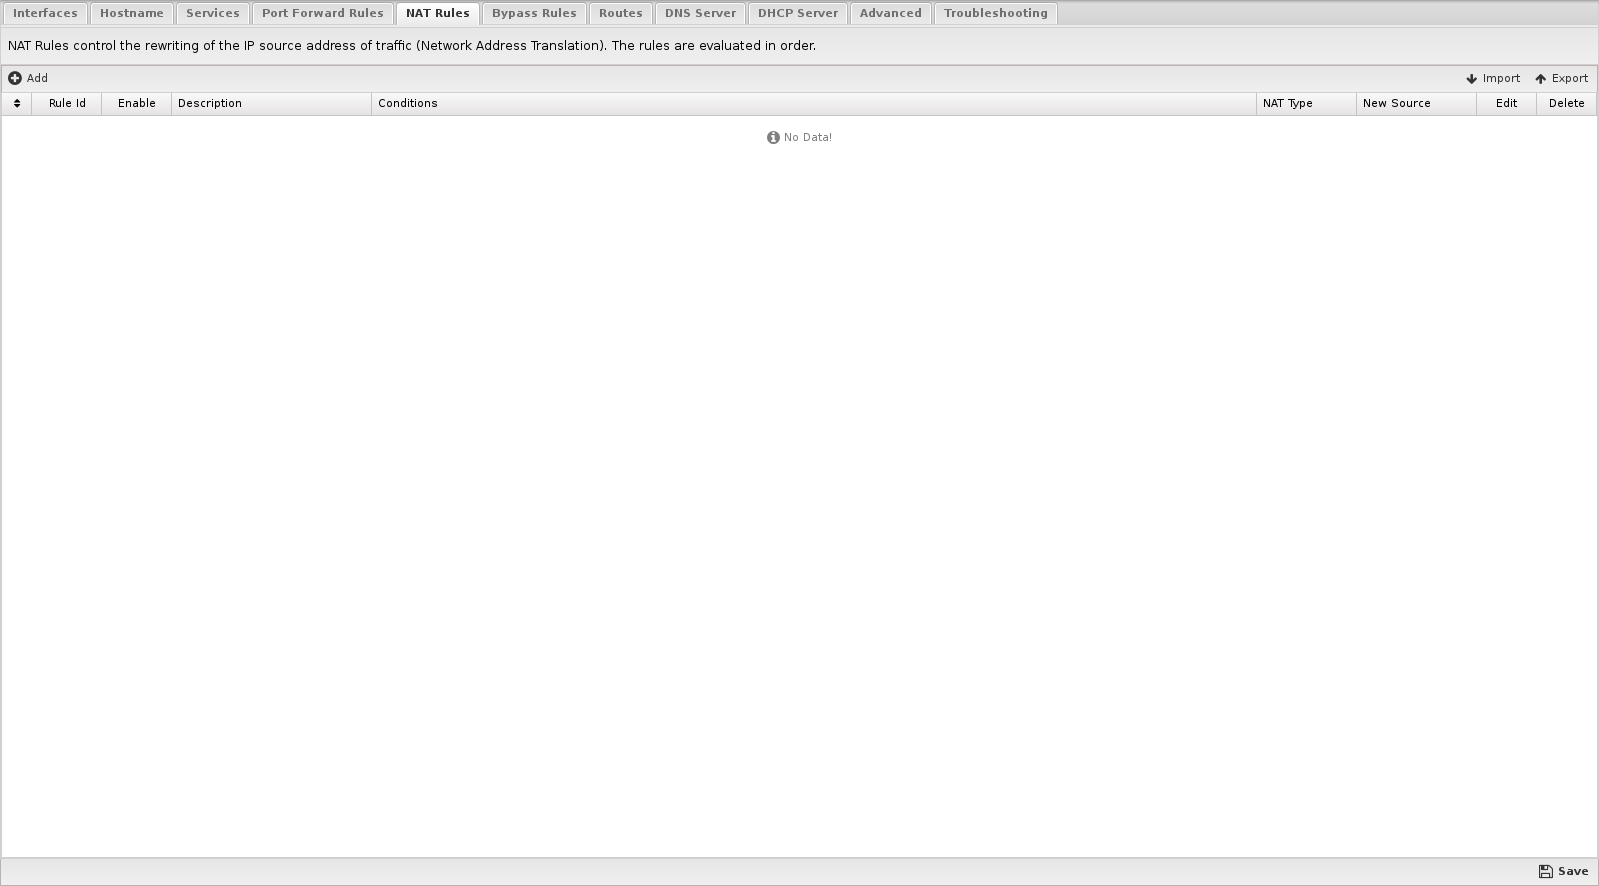The image size is (1599, 886).
Task: Click the Delete column header
Action: [1567, 103]
